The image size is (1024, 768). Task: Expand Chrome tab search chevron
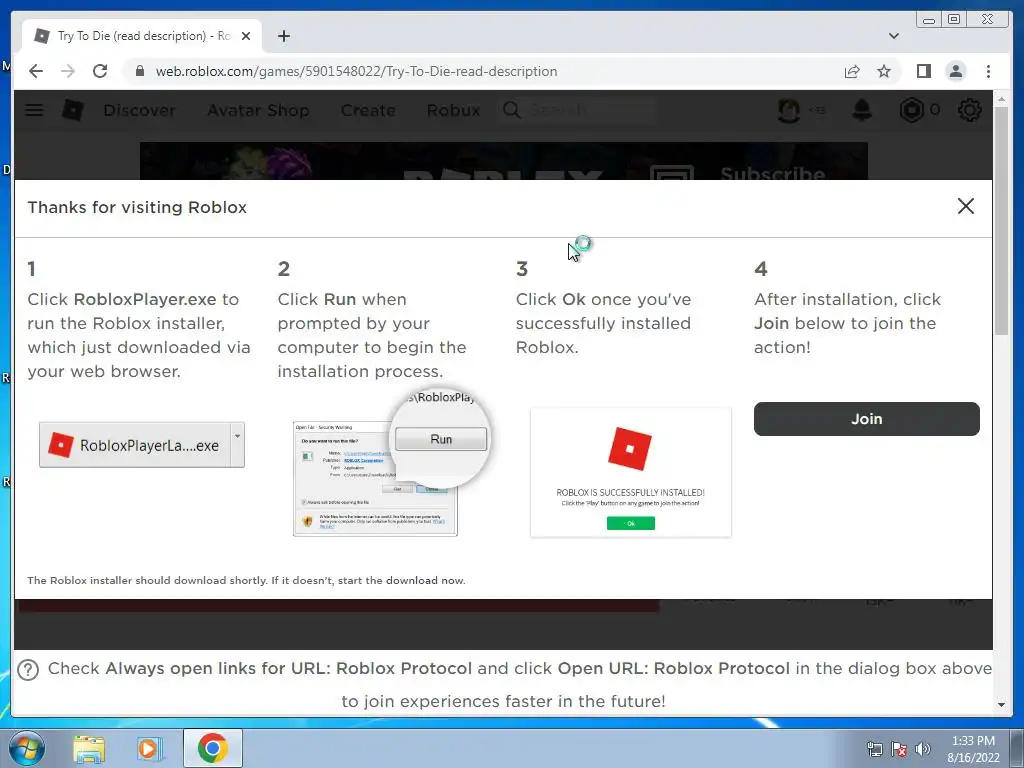coord(894,36)
